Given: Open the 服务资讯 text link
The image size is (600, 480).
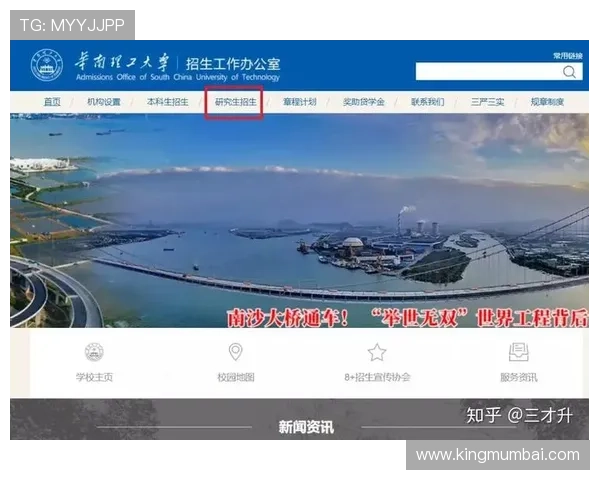Looking at the screenshot, I should pos(519,377).
